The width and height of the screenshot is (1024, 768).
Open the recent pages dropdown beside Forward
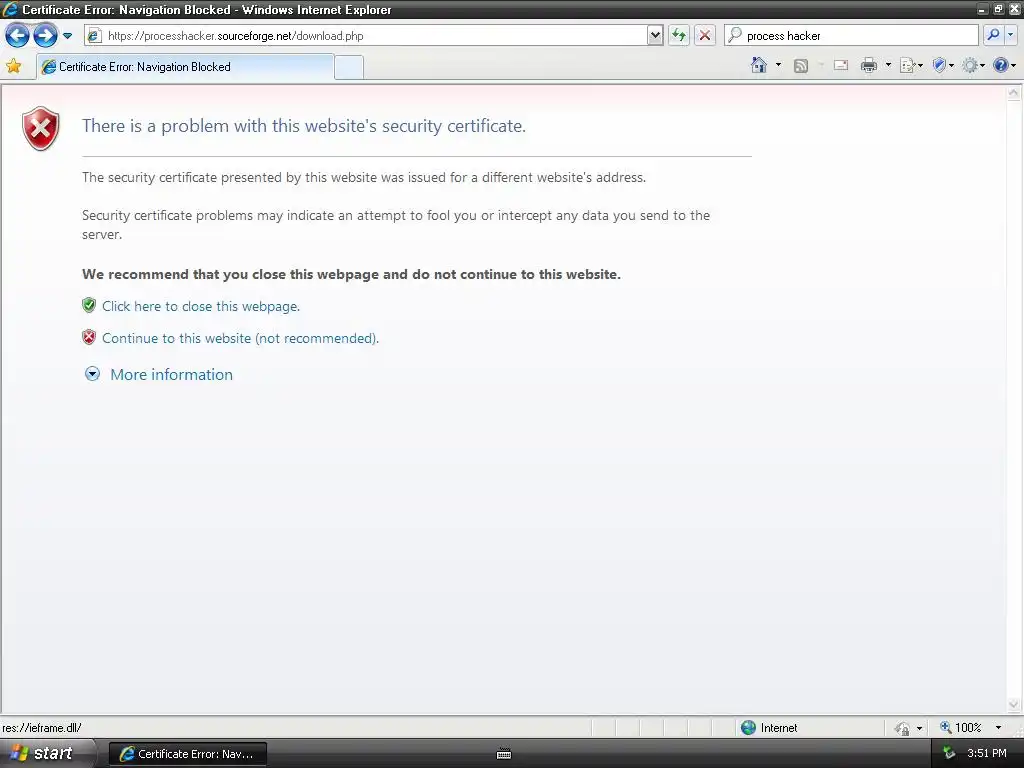pyautogui.click(x=67, y=36)
